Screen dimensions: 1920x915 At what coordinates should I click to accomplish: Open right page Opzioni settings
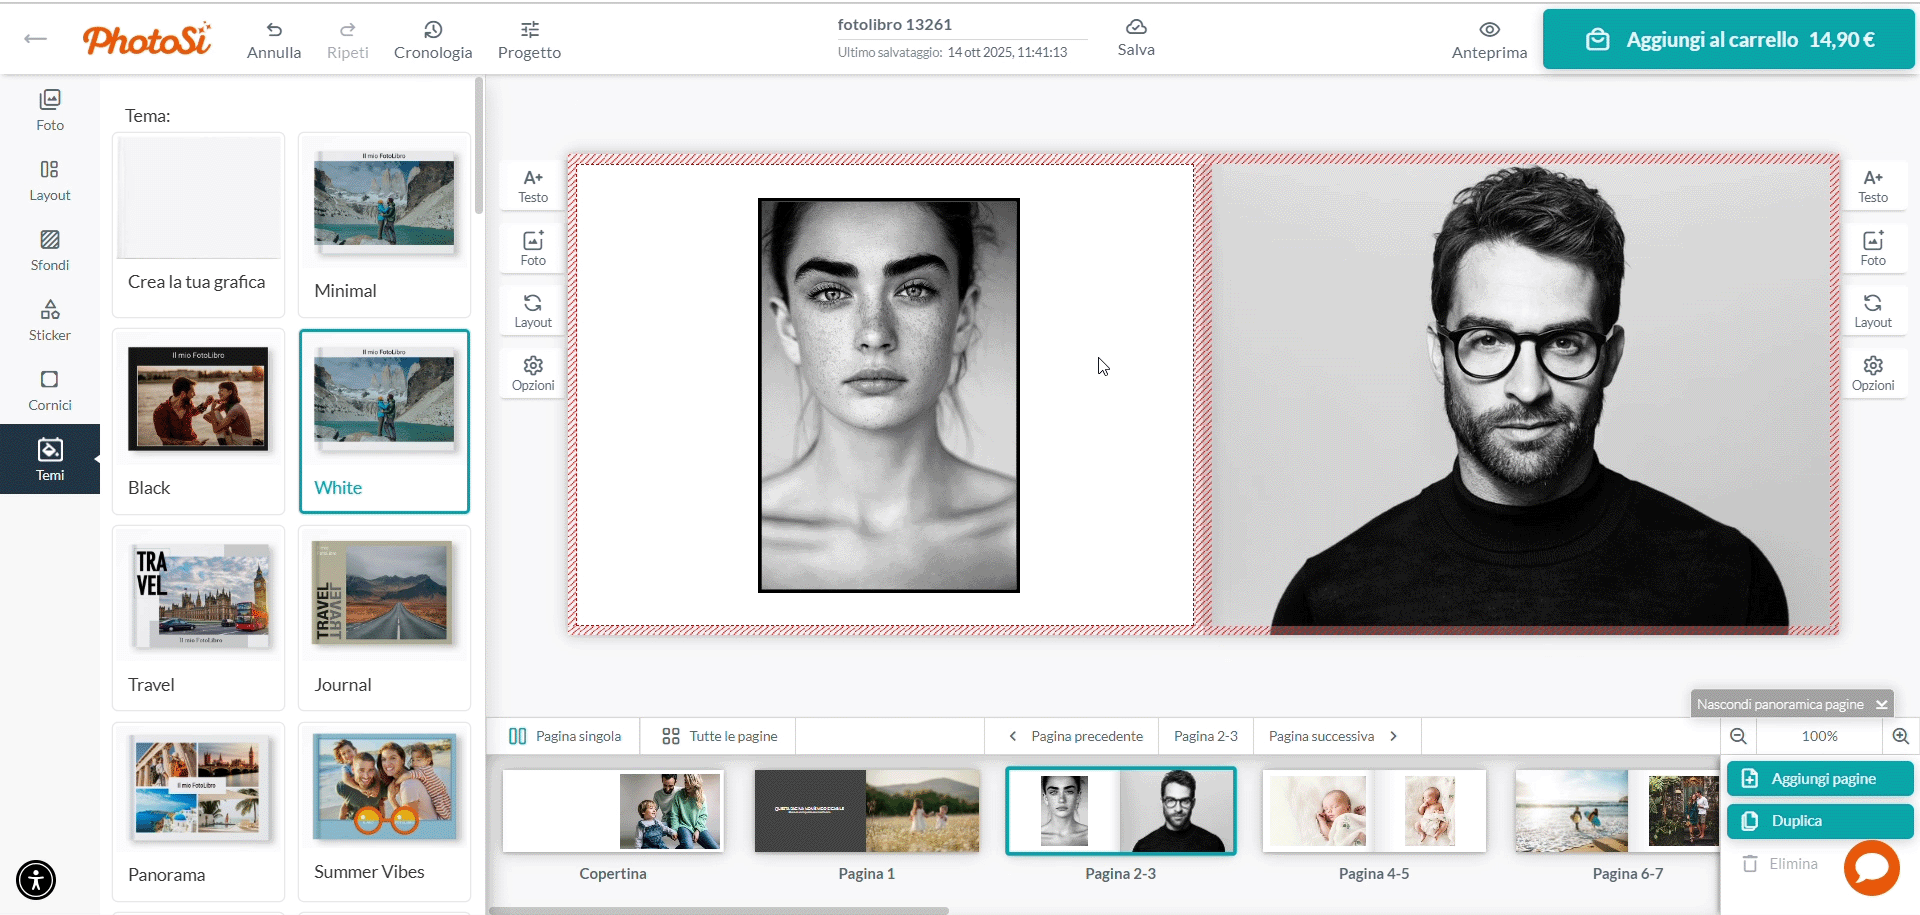pyautogui.click(x=1873, y=373)
